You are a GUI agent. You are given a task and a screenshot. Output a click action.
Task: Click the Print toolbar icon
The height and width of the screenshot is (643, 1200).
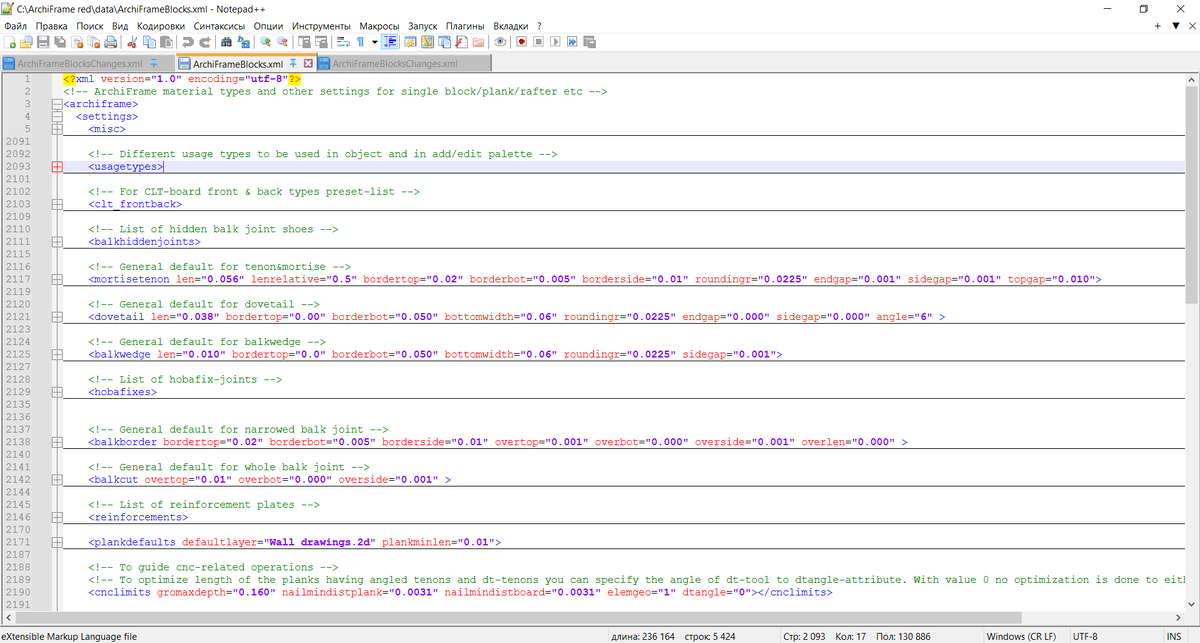tap(111, 42)
